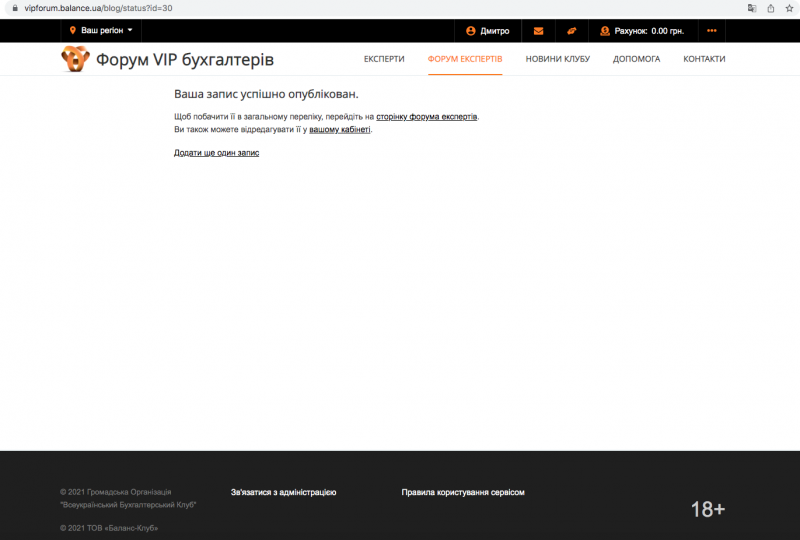The height and width of the screenshot is (540, 800).
Task: Select the ФОРУМ ЕКСПЕРТІВ tab
Action: (x=465, y=59)
